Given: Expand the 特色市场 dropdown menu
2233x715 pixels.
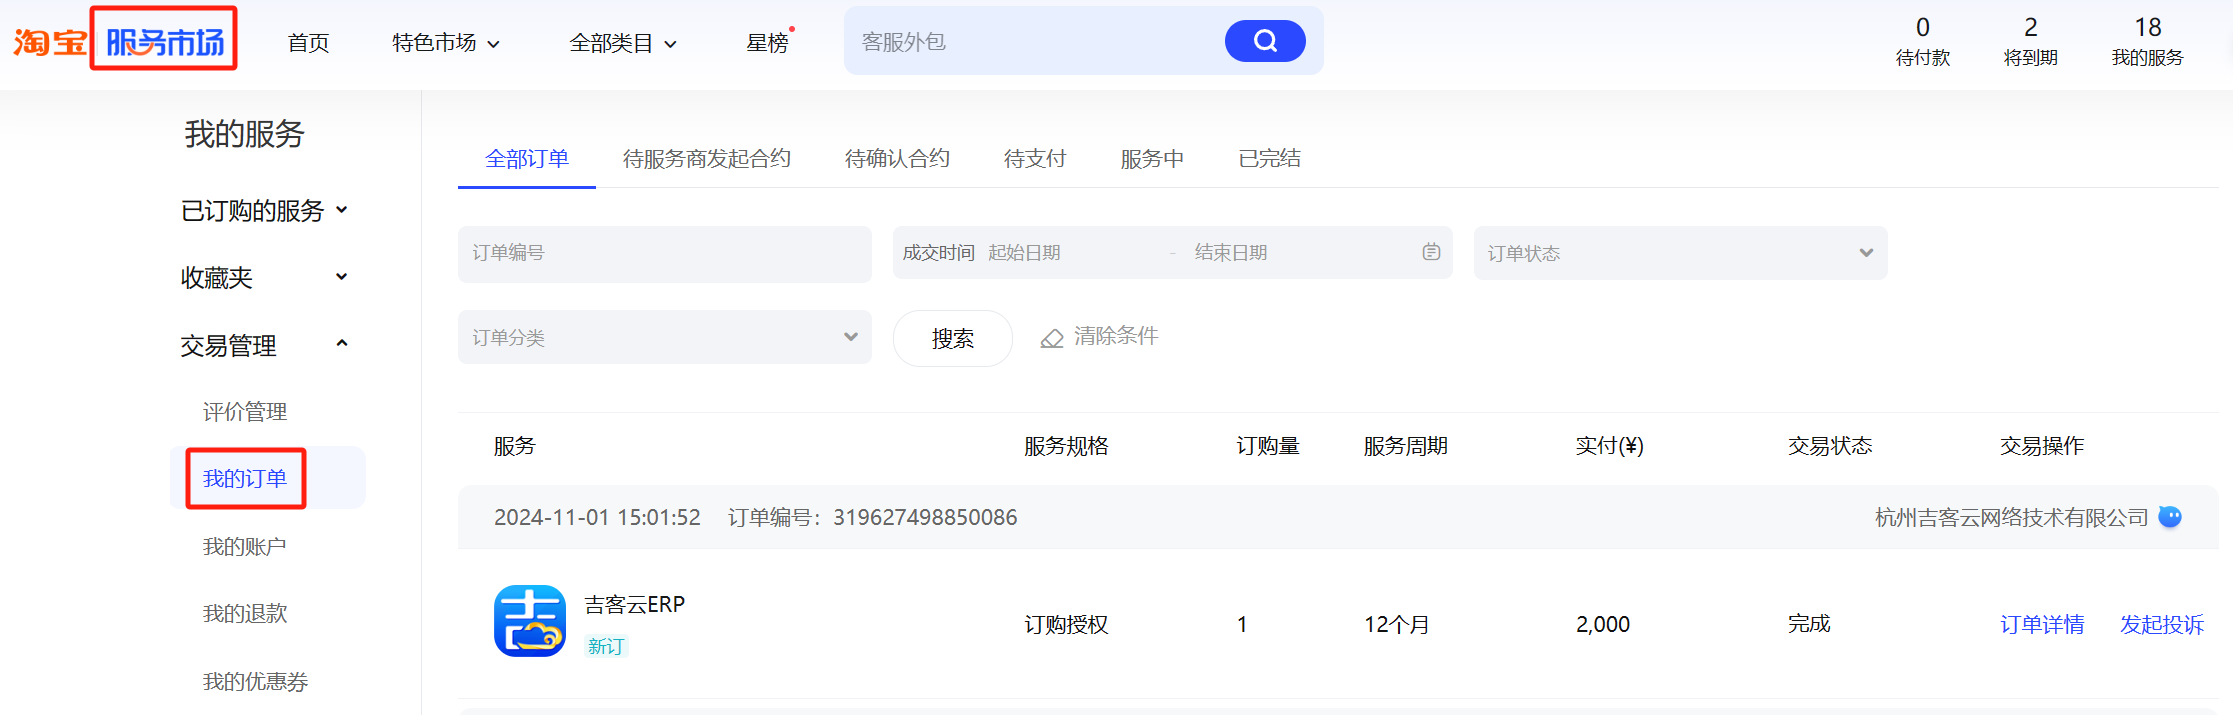Looking at the screenshot, I should (x=446, y=43).
